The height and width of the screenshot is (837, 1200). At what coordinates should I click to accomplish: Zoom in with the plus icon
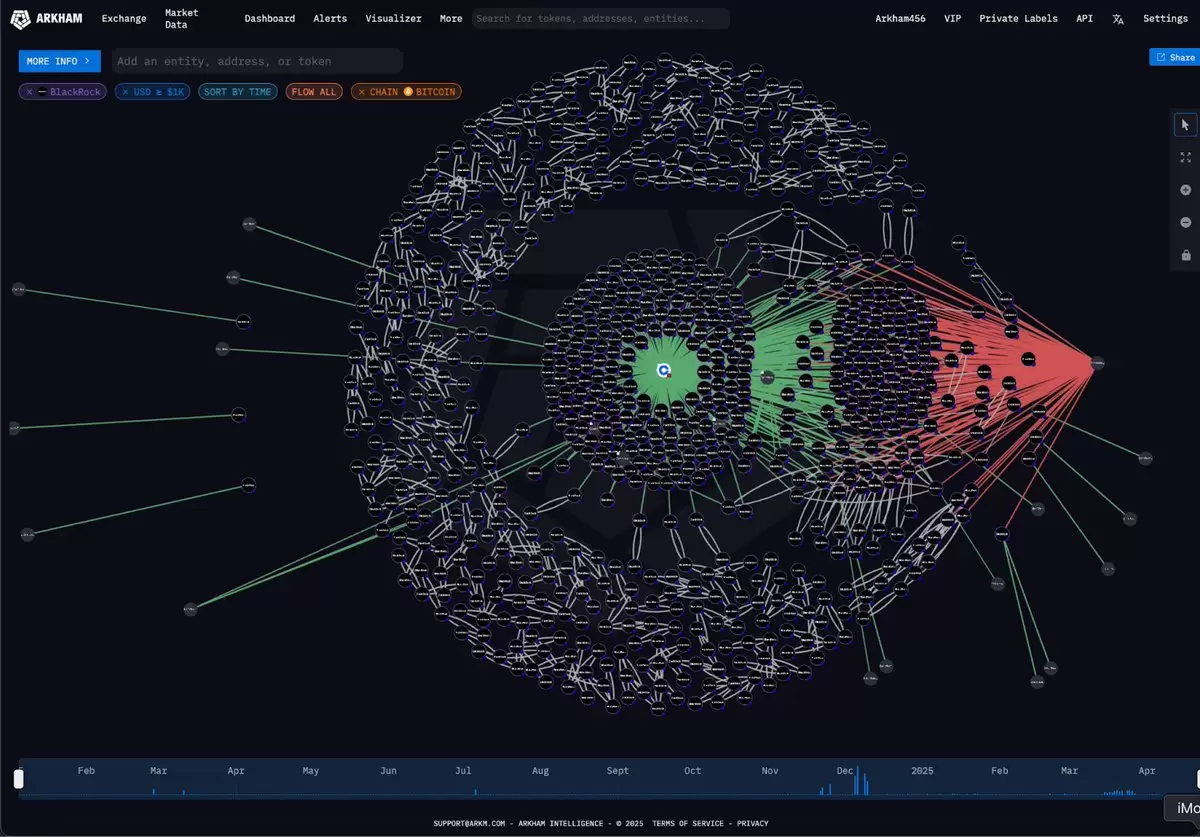(1185, 190)
